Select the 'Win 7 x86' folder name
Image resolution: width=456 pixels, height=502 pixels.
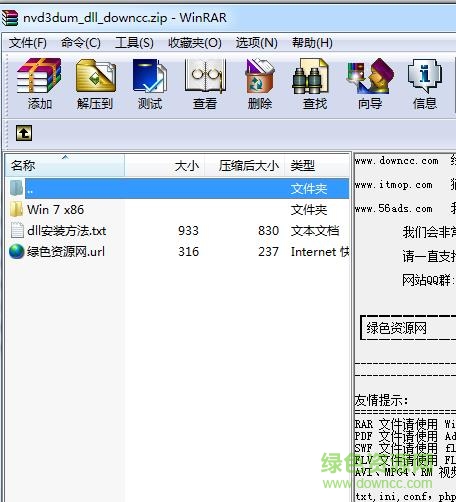(55, 210)
